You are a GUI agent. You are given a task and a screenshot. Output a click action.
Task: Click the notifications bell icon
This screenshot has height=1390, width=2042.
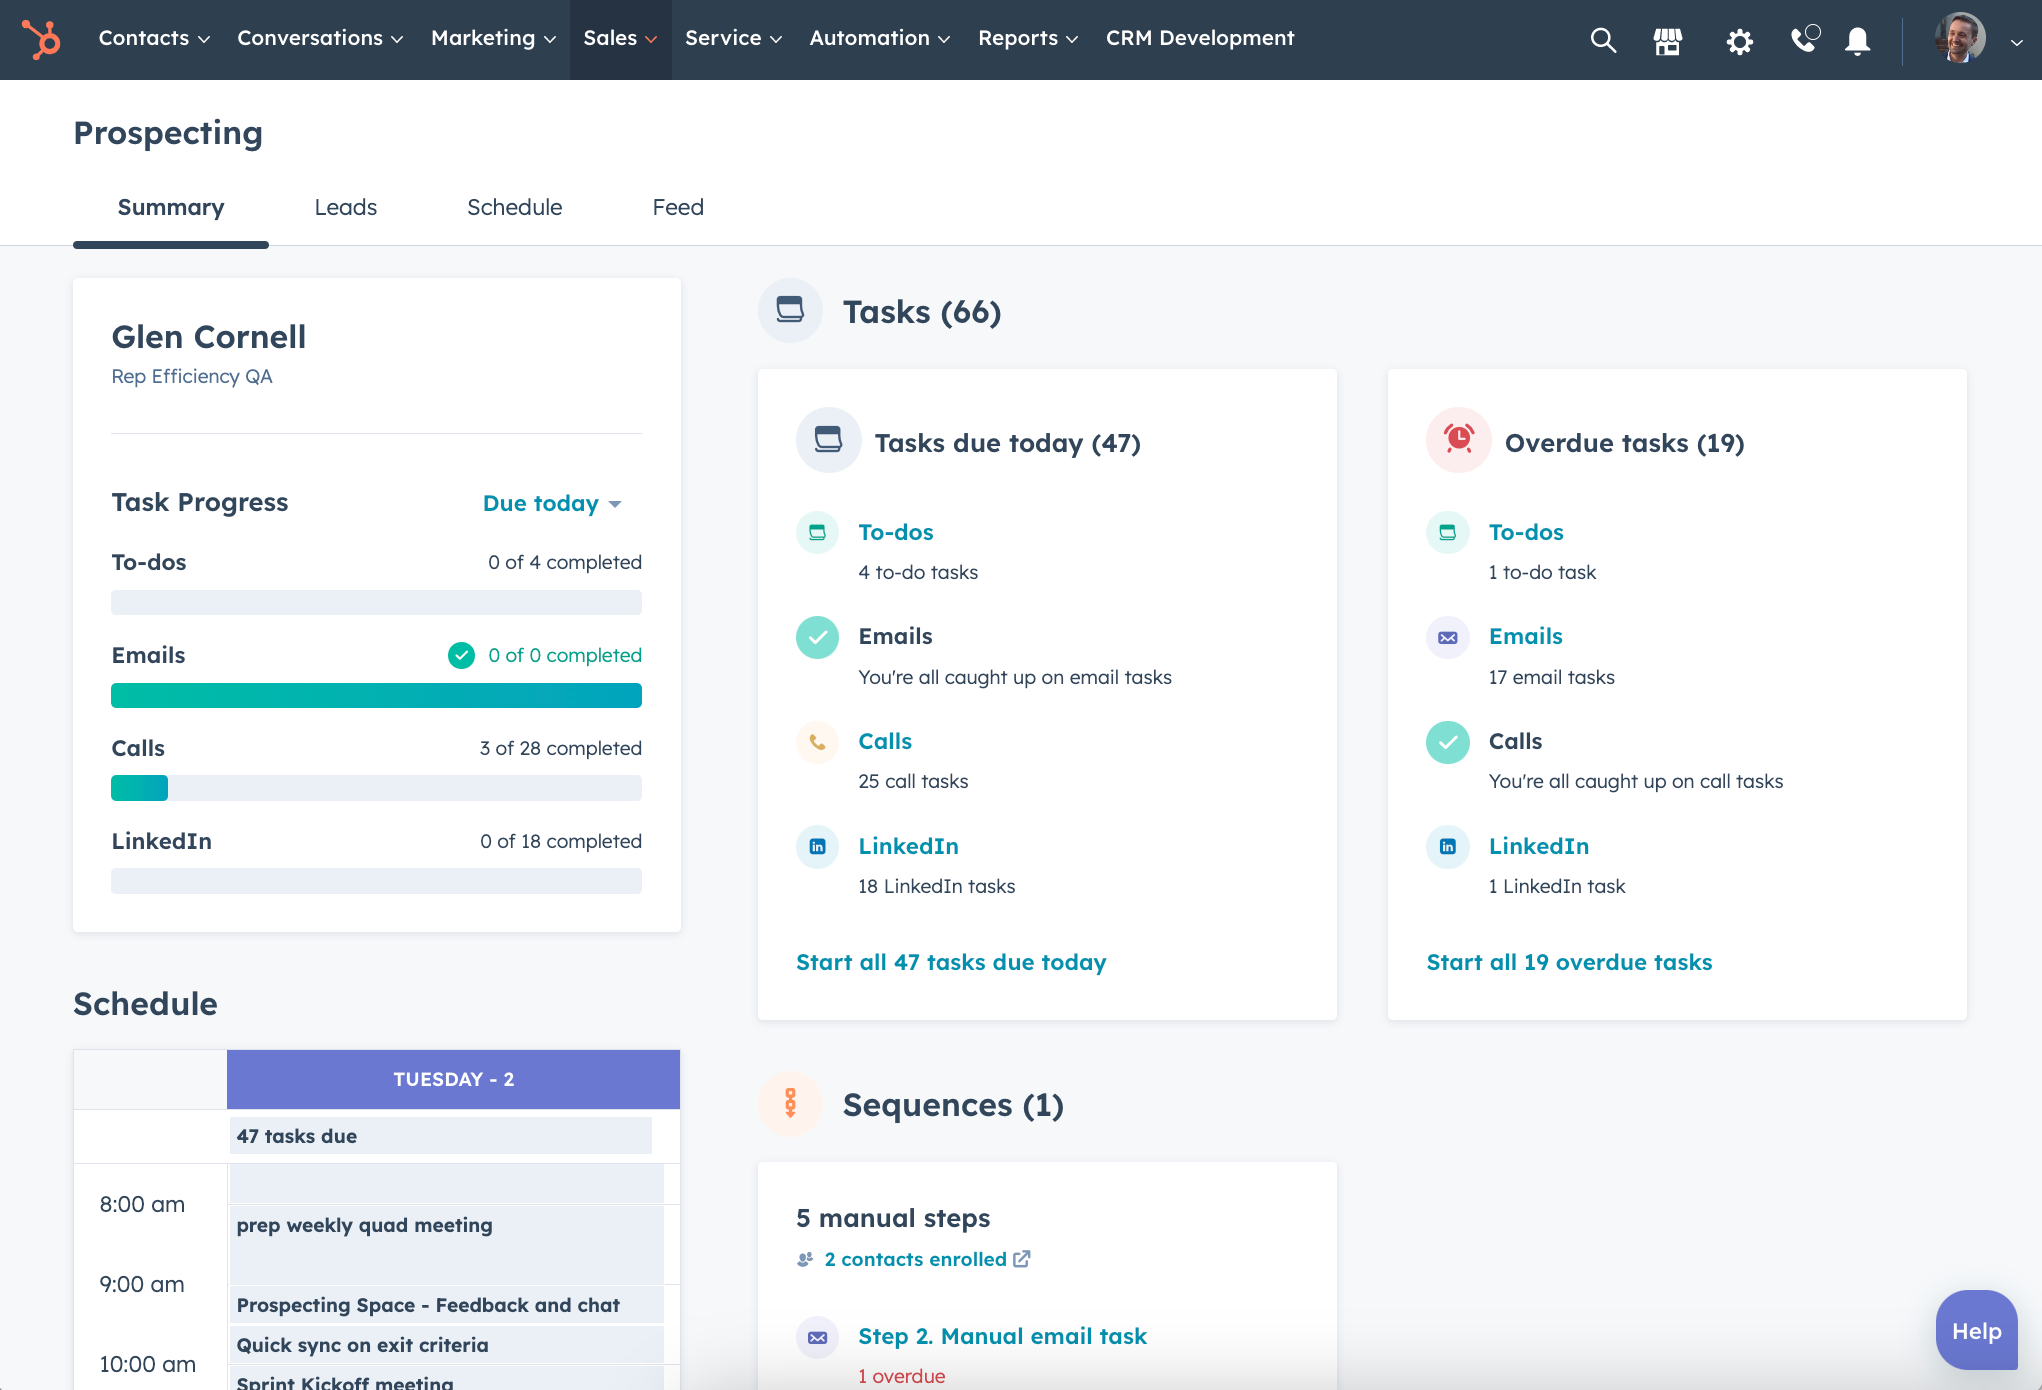coord(1856,39)
